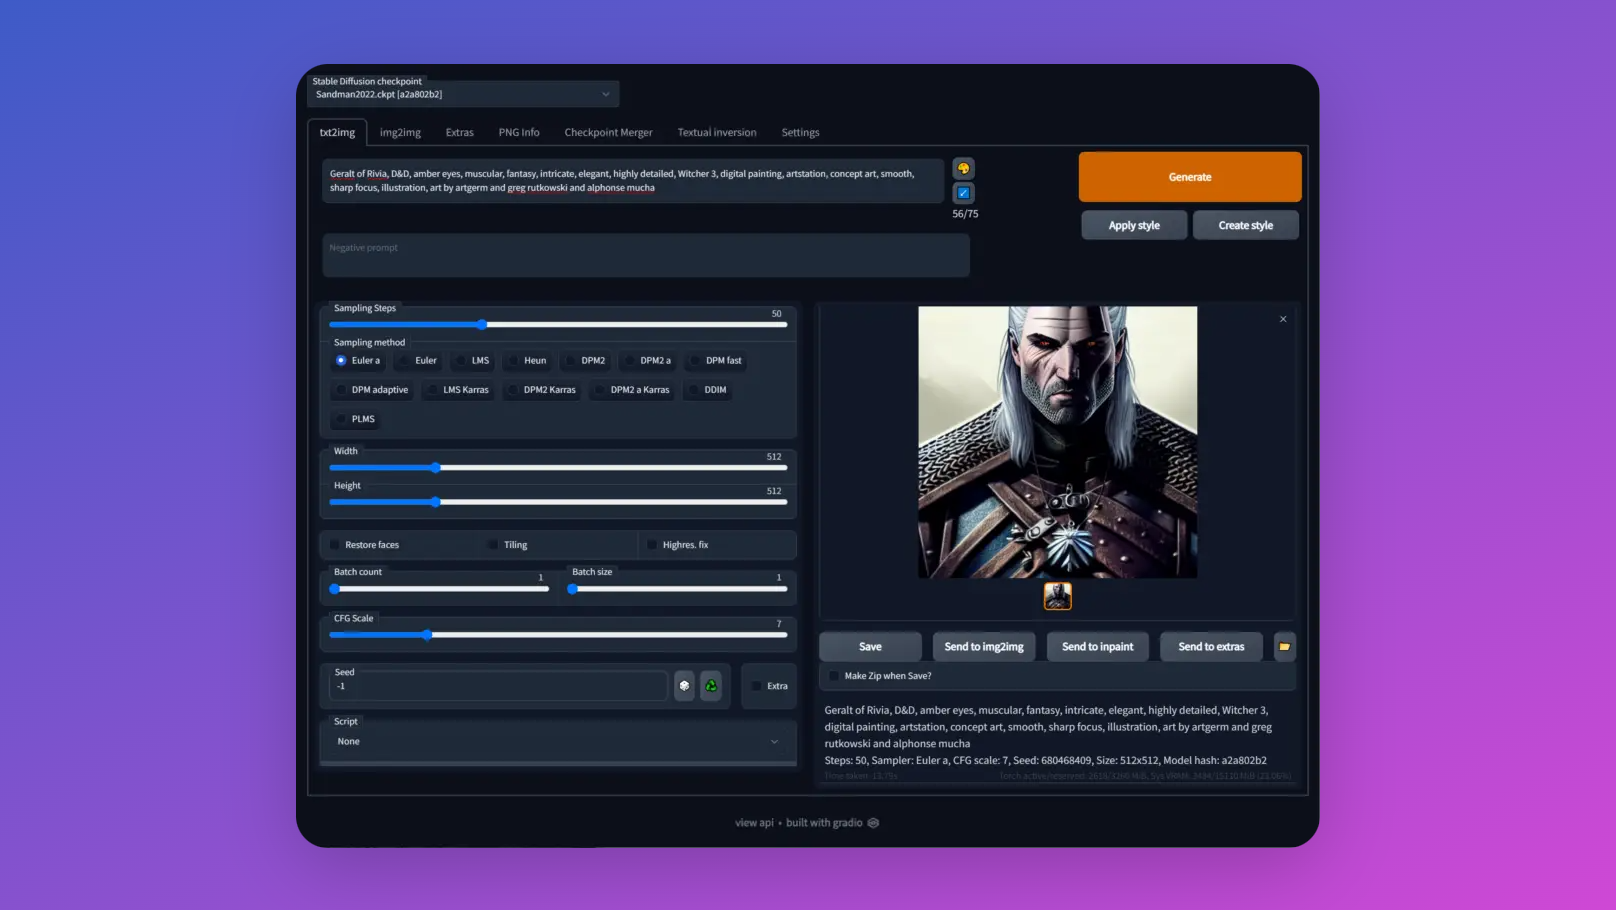Select DPM2 a sampler
The height and width of the screenshot is (910, 1616).
tap(648, 361)
